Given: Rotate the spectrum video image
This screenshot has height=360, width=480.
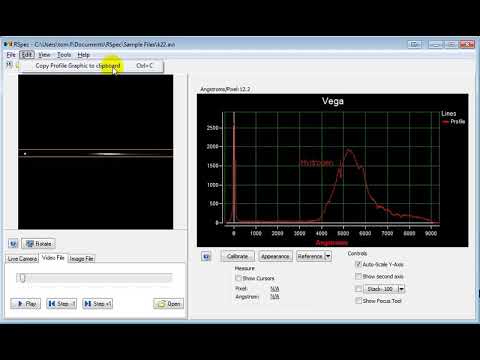Looking at the screenshot, I should pyautogui.click(x=39, y=244).
